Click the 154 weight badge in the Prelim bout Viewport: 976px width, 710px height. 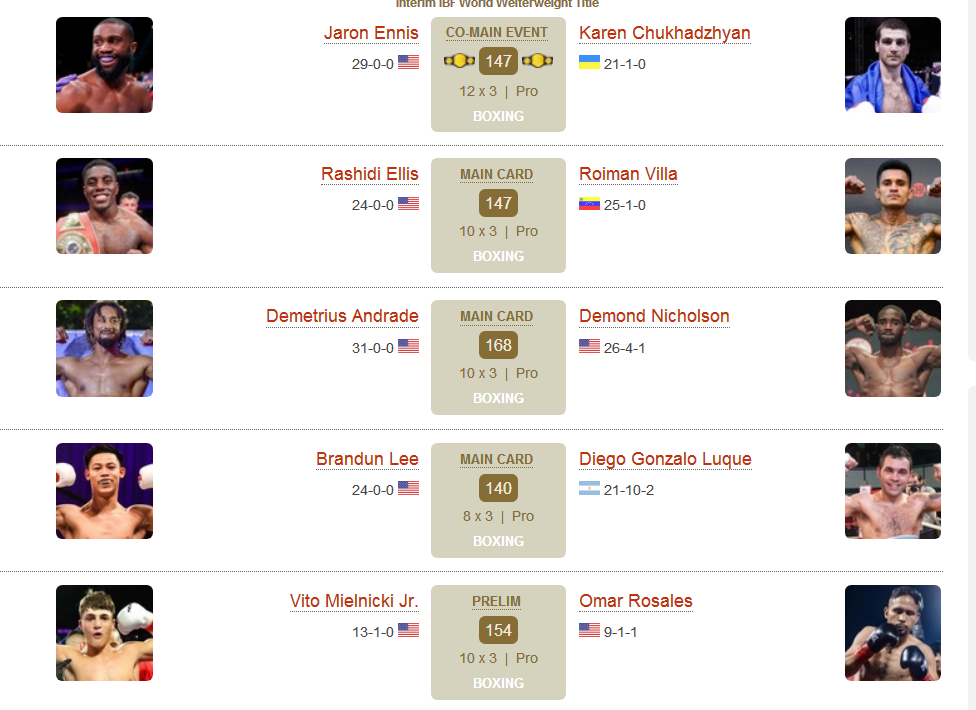coord(498,631)
